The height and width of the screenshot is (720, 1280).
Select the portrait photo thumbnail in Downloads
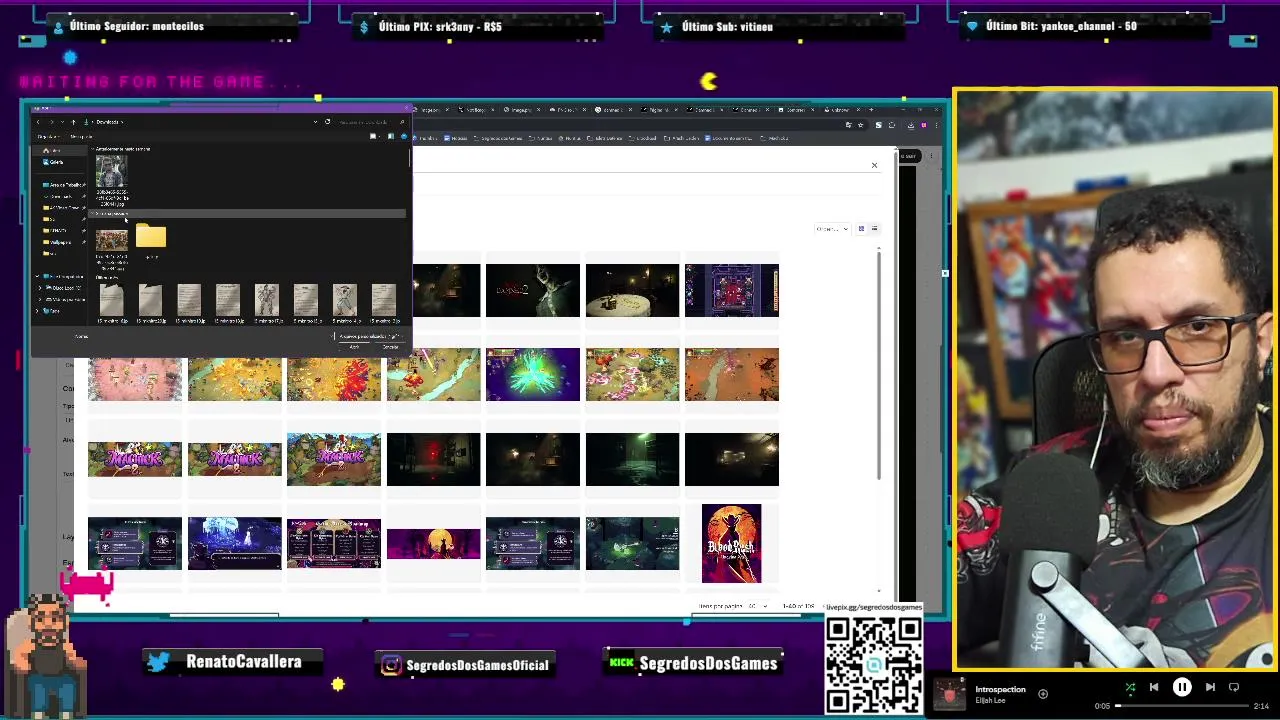112,171
